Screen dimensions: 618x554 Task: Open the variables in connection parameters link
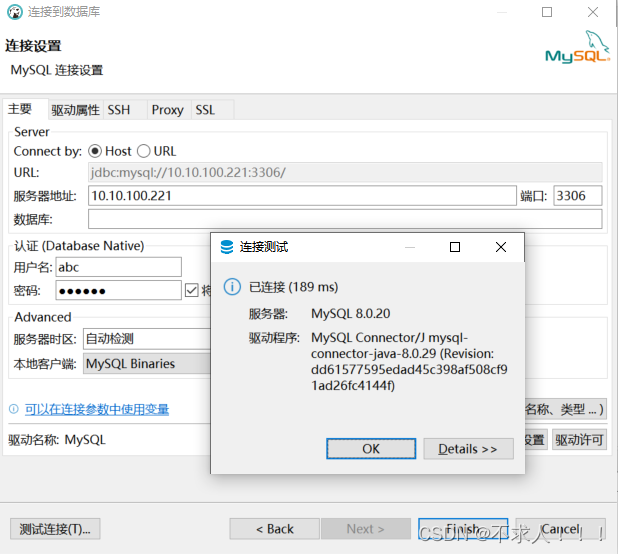pyautogui.click(x=97, y=409)
